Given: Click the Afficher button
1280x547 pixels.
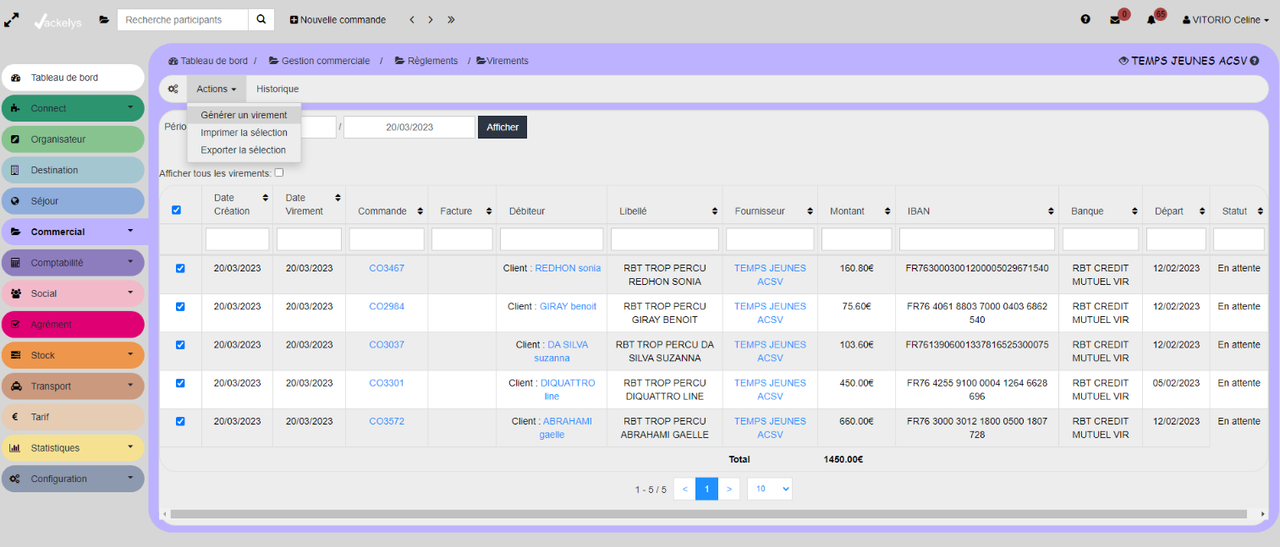Looking at the screenshot, I should point(502,127).
